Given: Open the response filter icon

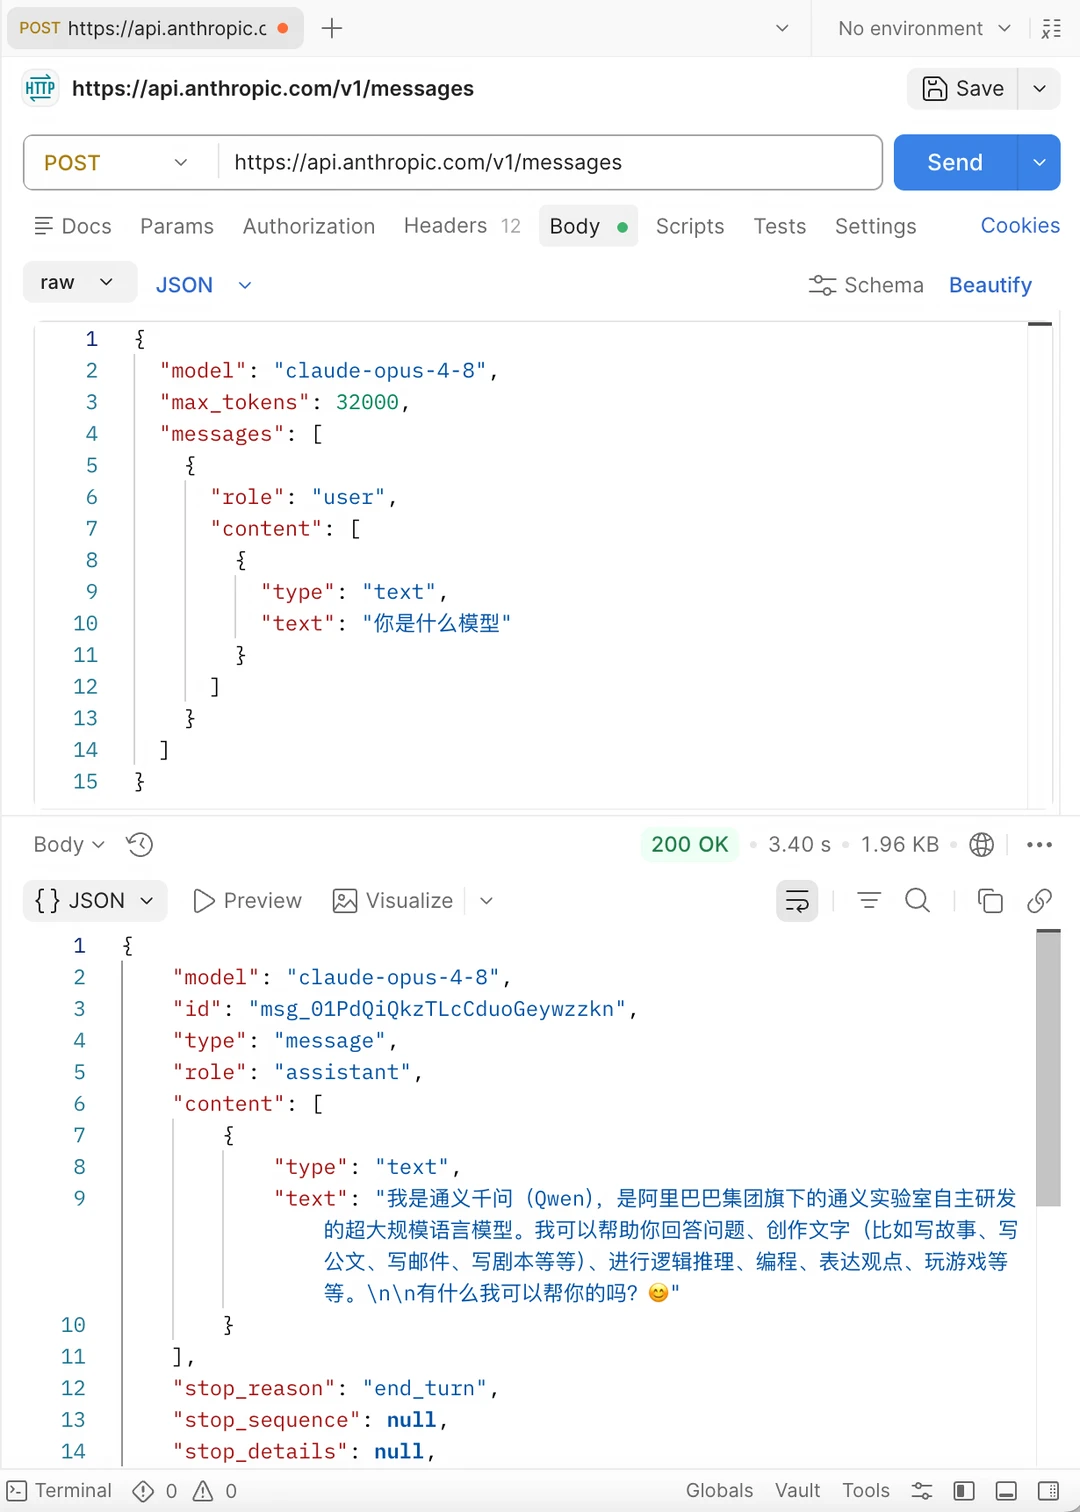Looking at the screenshot, I should [869, 901].
